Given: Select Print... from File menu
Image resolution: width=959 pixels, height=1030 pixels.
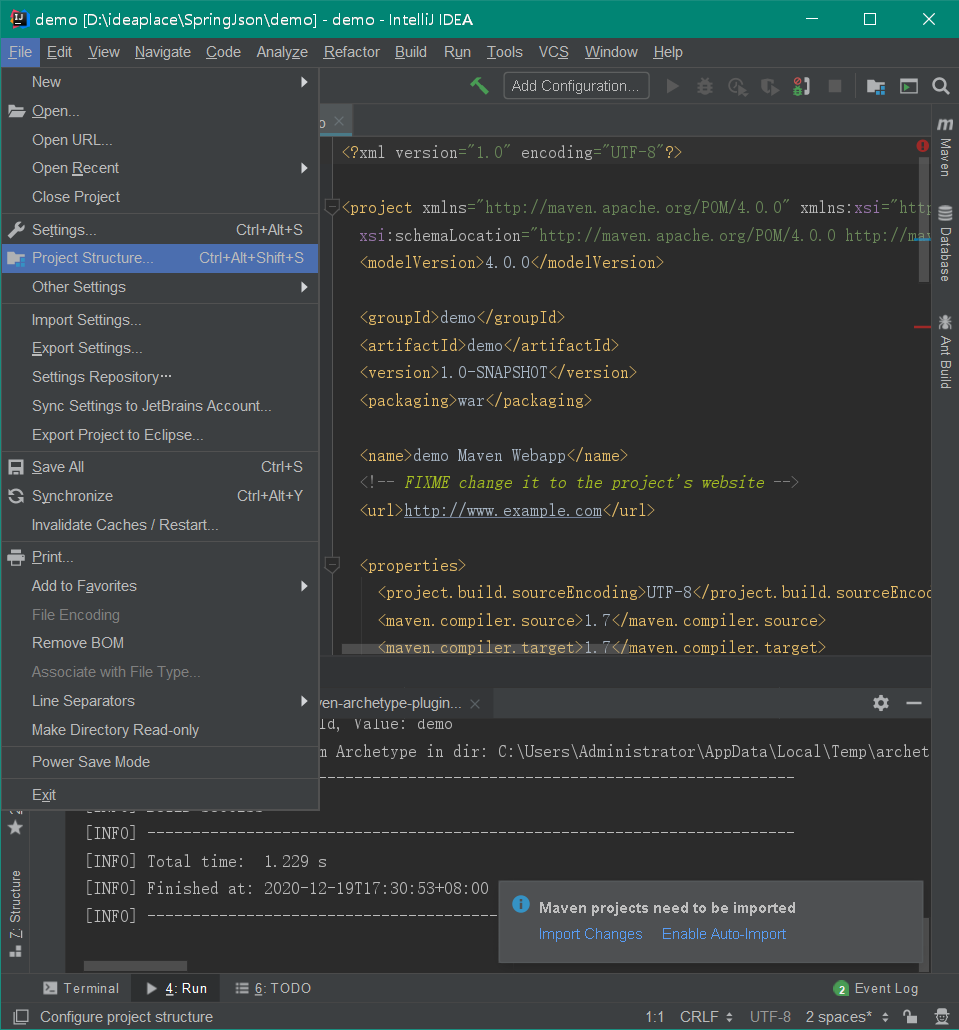Looking at the screenshot, I should pos(160,557).
